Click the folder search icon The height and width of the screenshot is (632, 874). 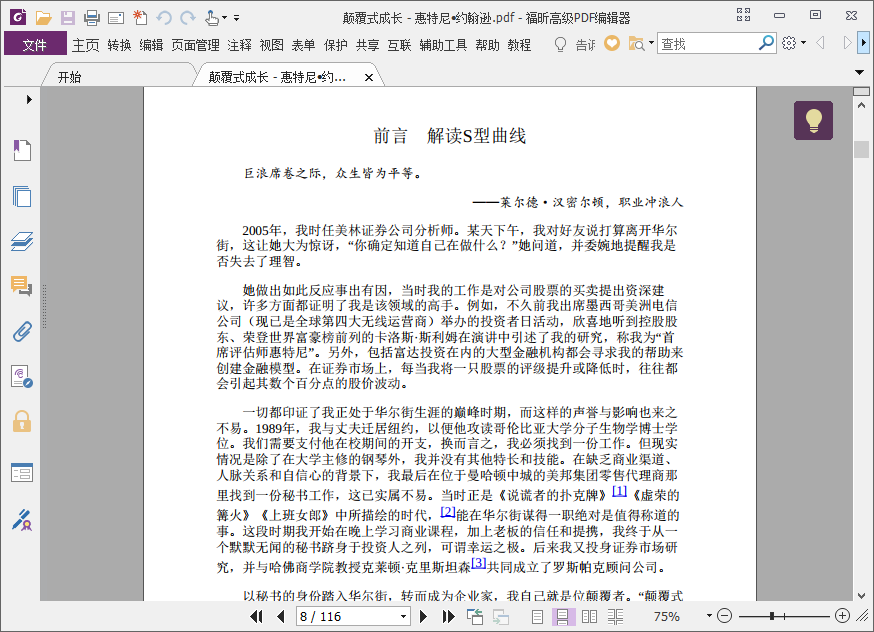point(636,43)
